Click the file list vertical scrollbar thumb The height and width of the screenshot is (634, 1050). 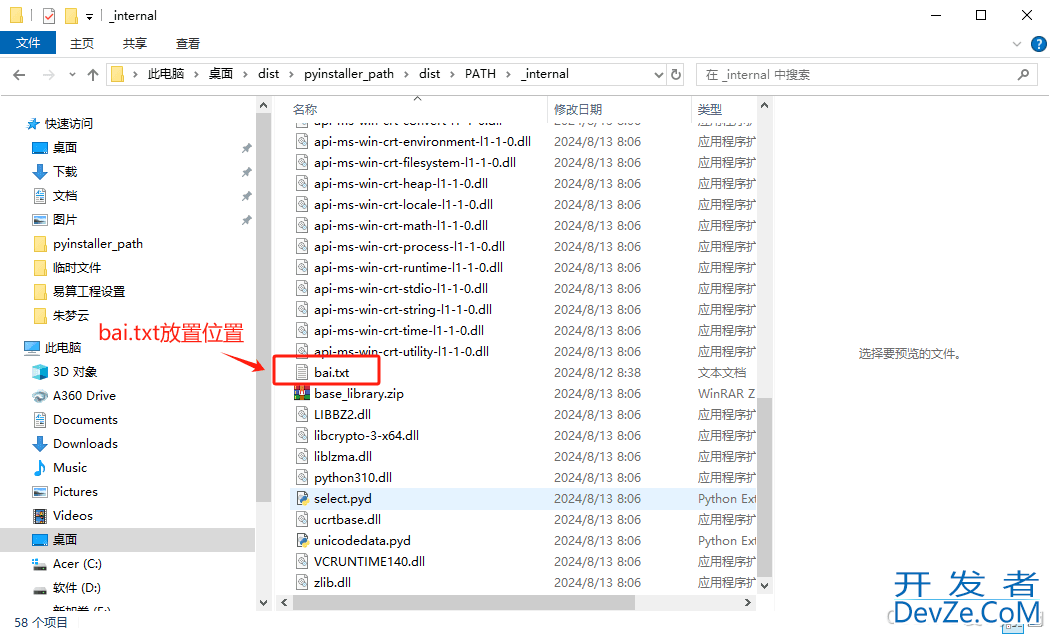764,486
